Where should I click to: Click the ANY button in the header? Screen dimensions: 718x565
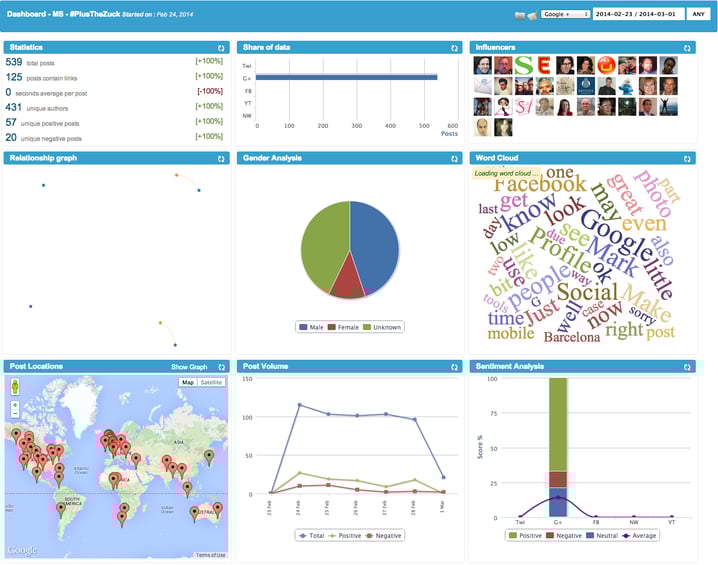point(698,14)
